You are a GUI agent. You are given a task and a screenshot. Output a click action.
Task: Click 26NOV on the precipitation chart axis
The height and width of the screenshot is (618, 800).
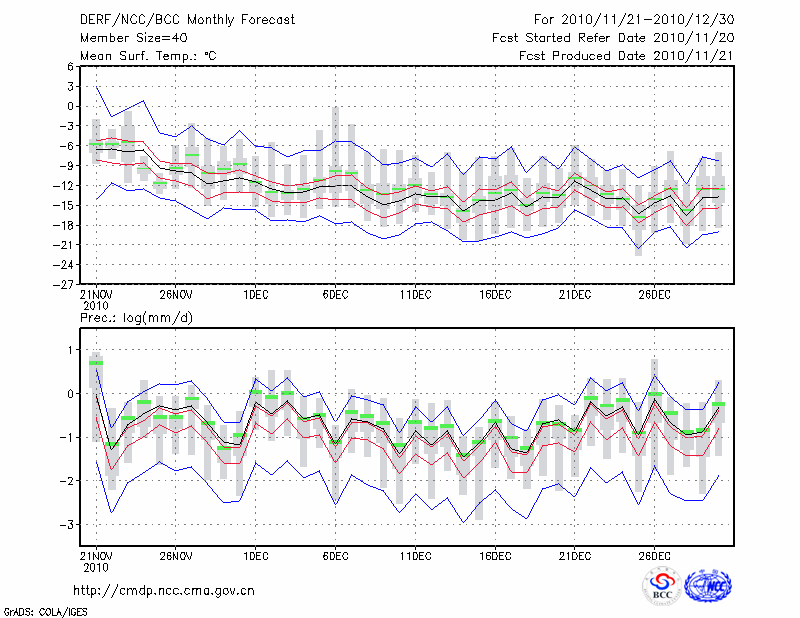click(175, 555)
